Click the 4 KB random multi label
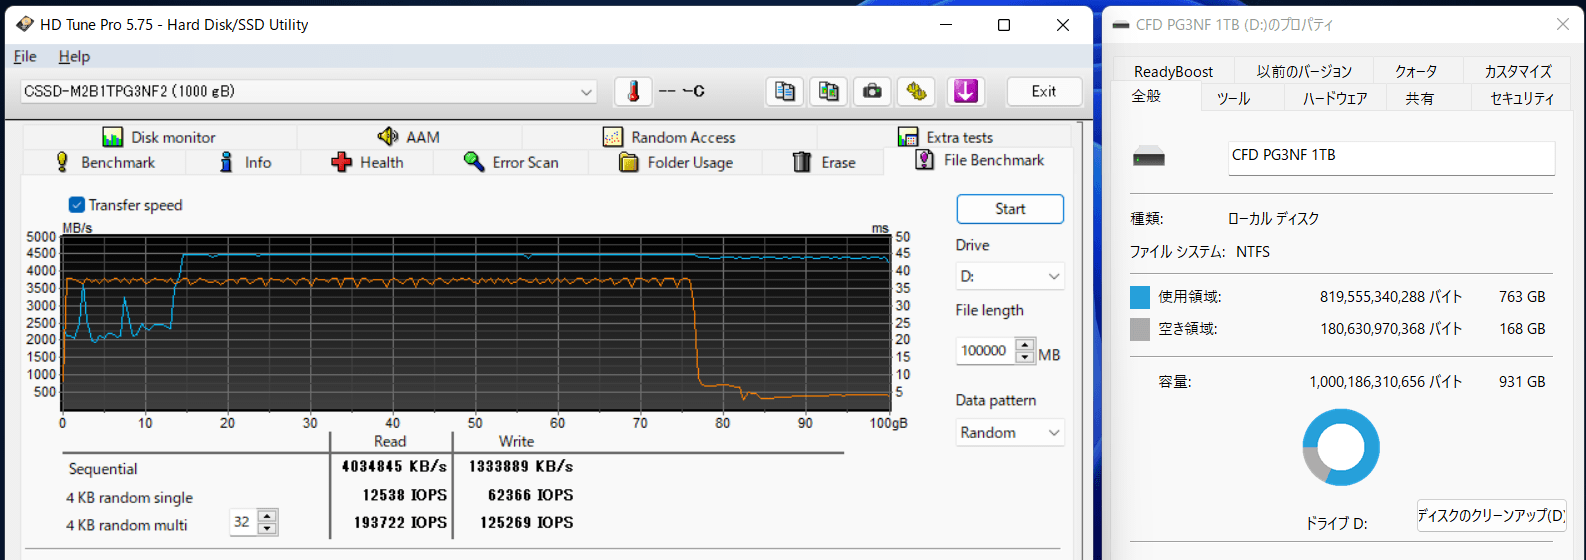 click(127, 525)
